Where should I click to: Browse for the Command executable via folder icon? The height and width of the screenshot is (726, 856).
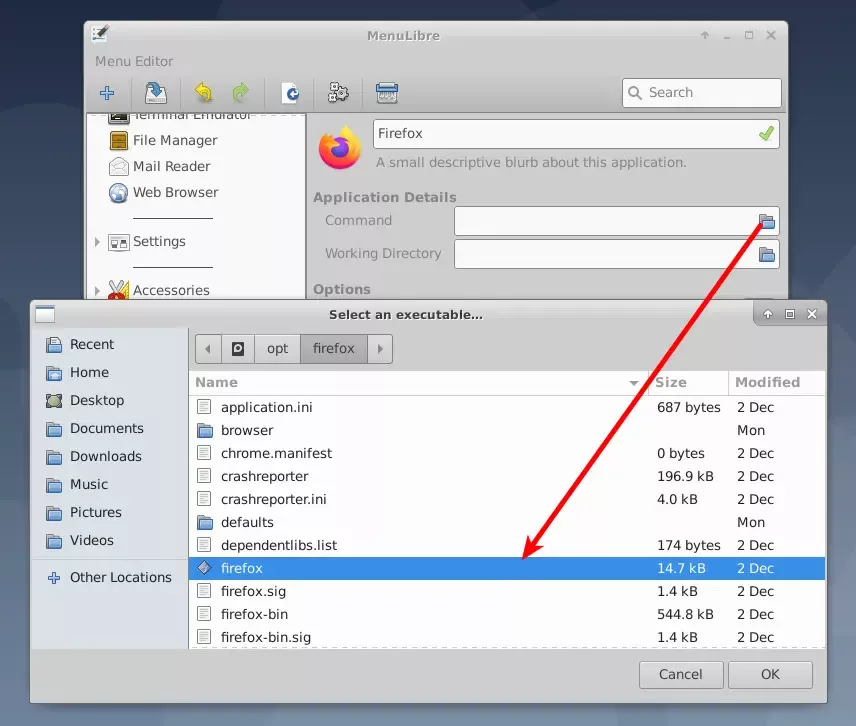tap(767, 221)
